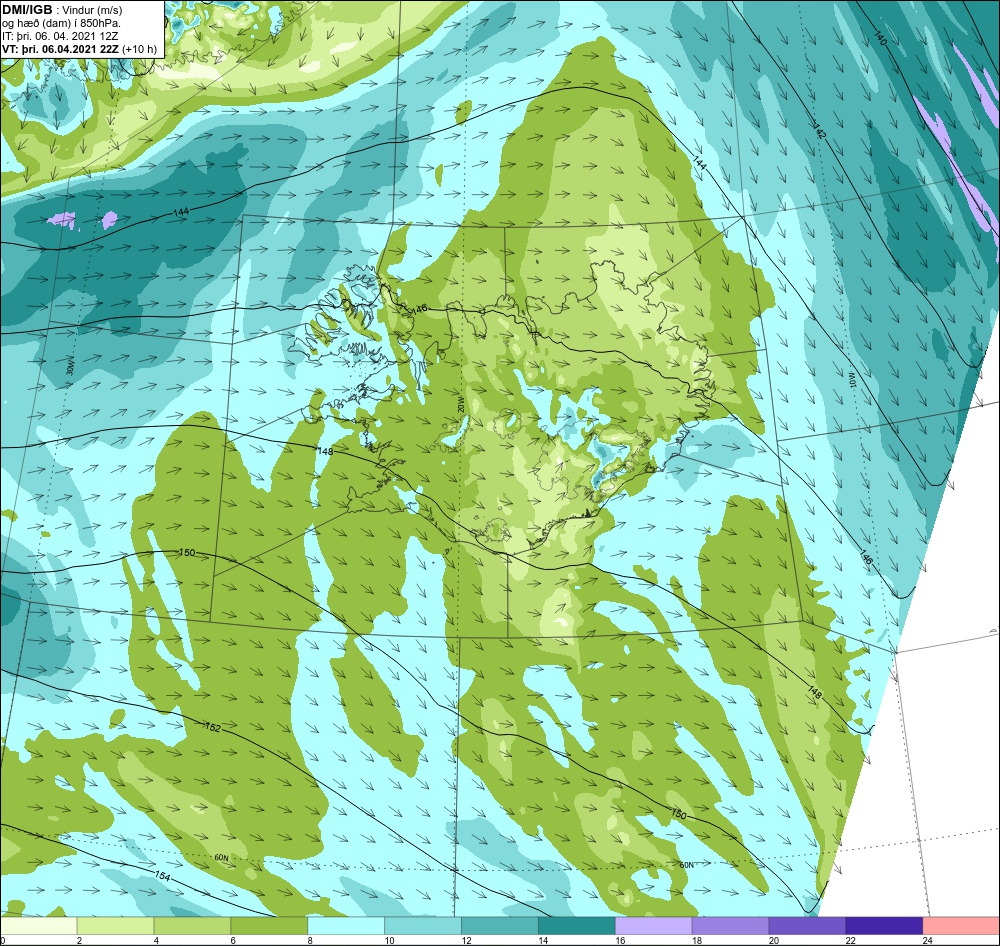Select the 20–22 m/s violet legend swatch
Screen dimensions: 1000x946
coord(807,926)
